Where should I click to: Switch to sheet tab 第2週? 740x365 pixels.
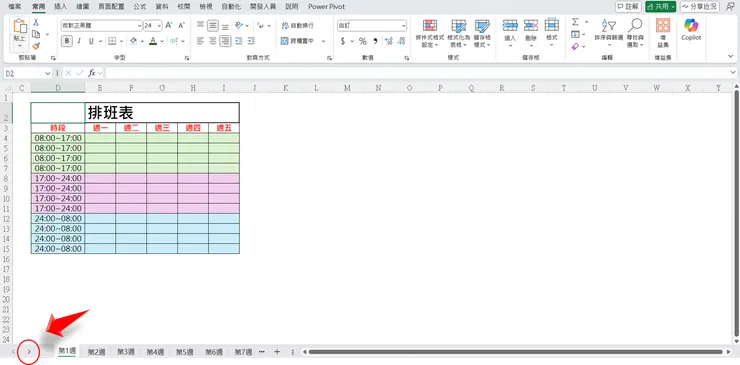96,352
